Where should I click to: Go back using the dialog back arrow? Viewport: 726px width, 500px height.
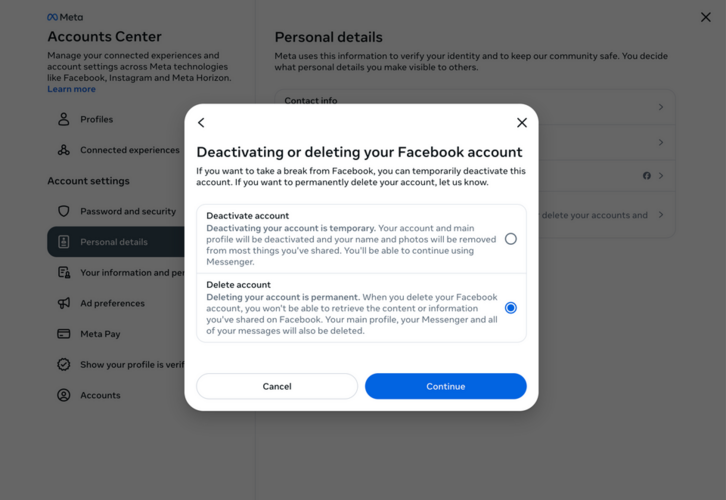[201, 123]
